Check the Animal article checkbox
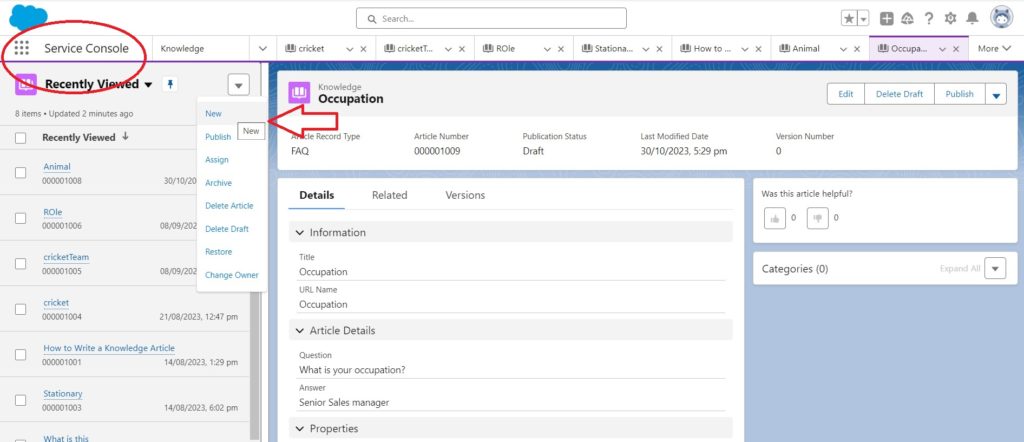Image resolution: width=1024 pixels, height=442 pixels. coord(21,173)
